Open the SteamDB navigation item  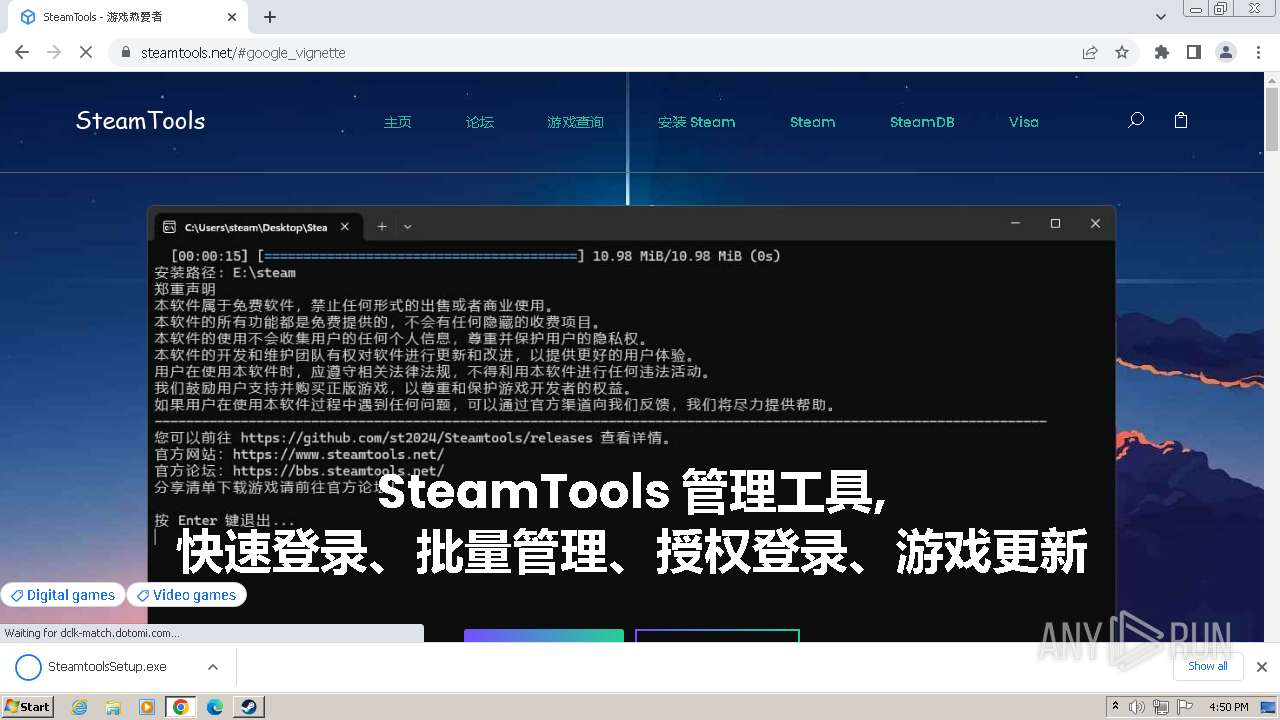922,122
